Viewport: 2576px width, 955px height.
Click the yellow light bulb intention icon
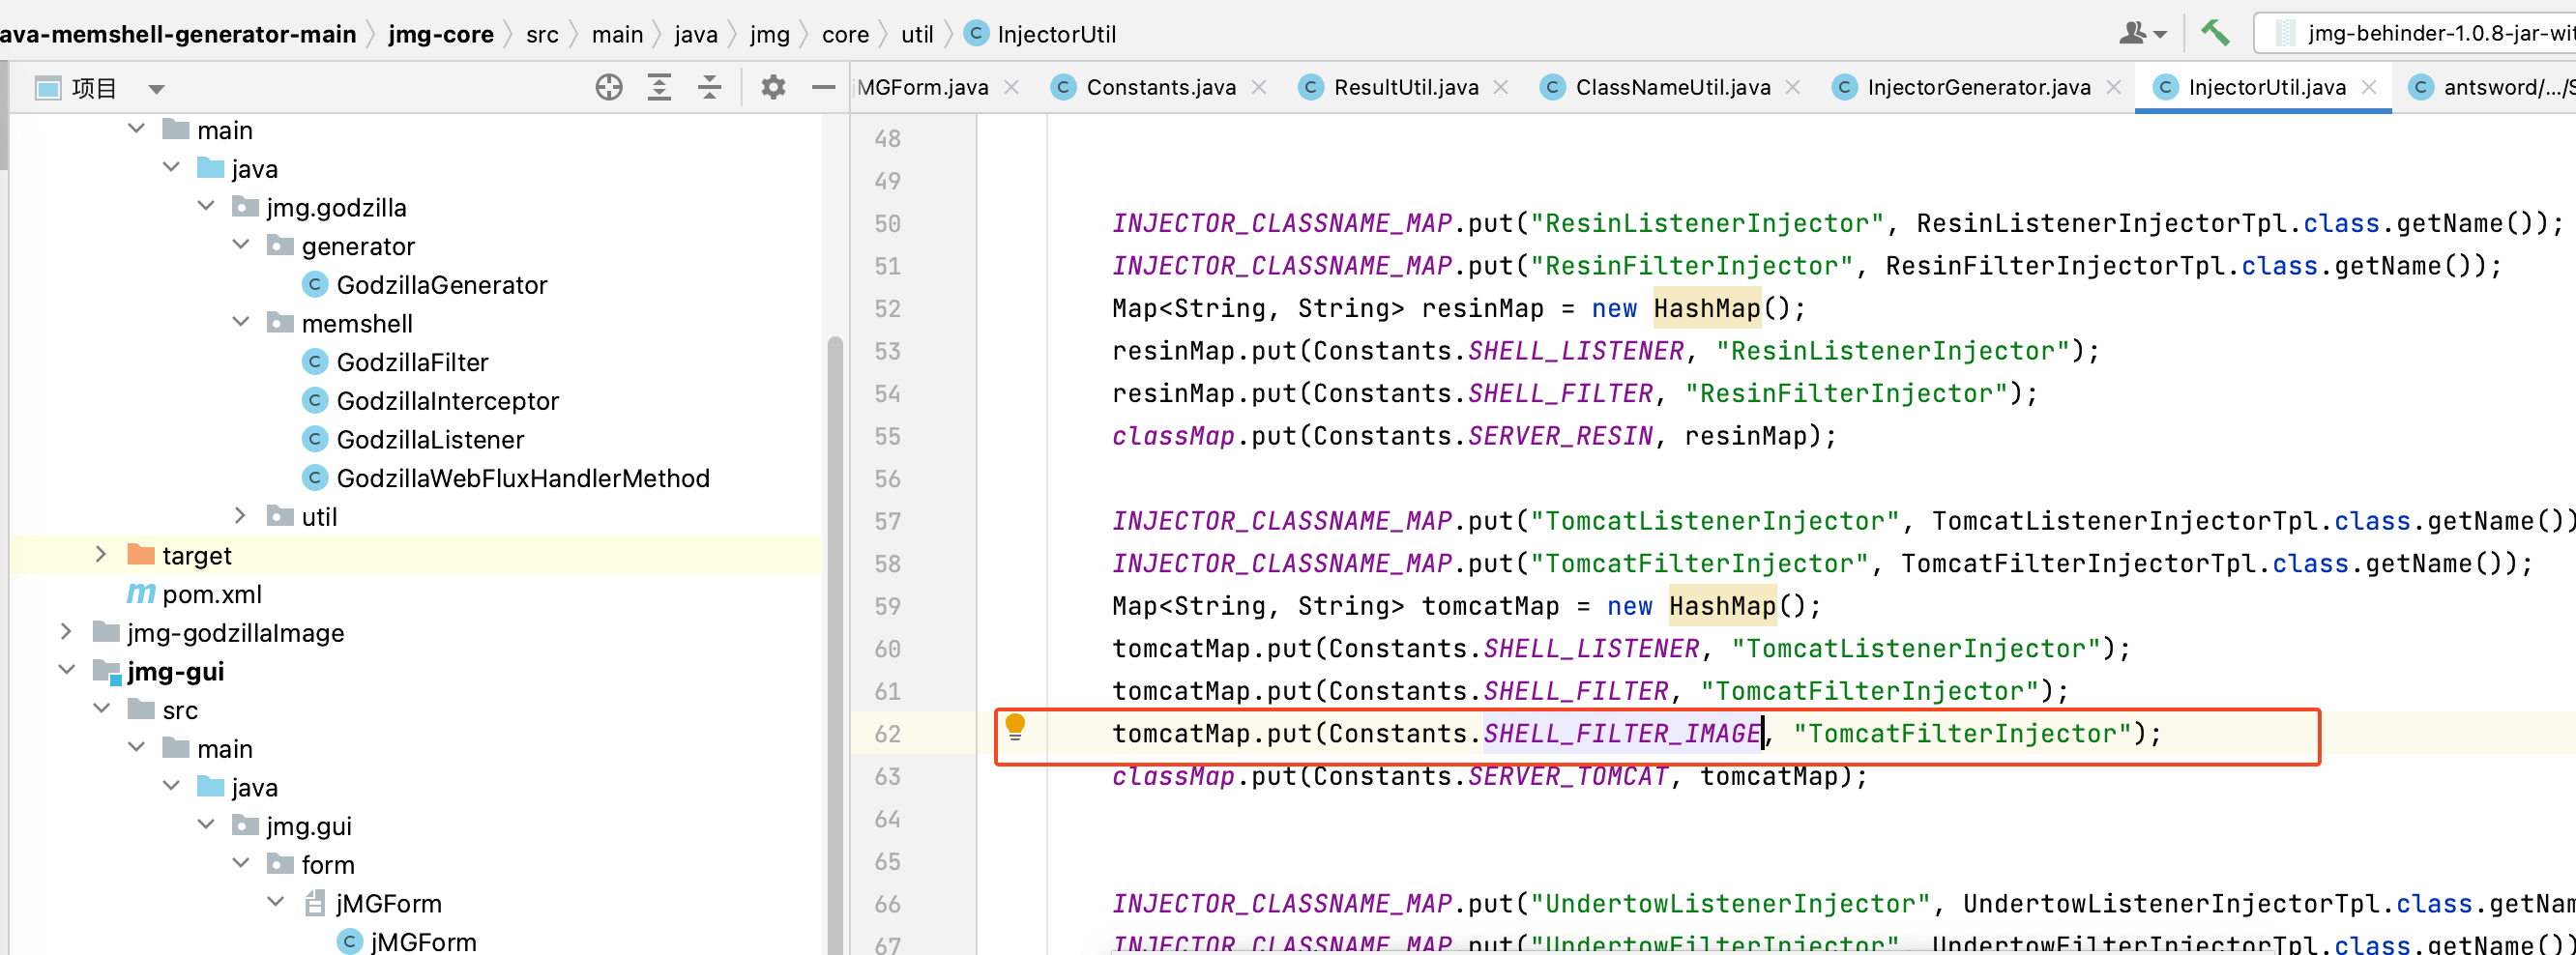pyautogui.click(x=1014, y=726)
